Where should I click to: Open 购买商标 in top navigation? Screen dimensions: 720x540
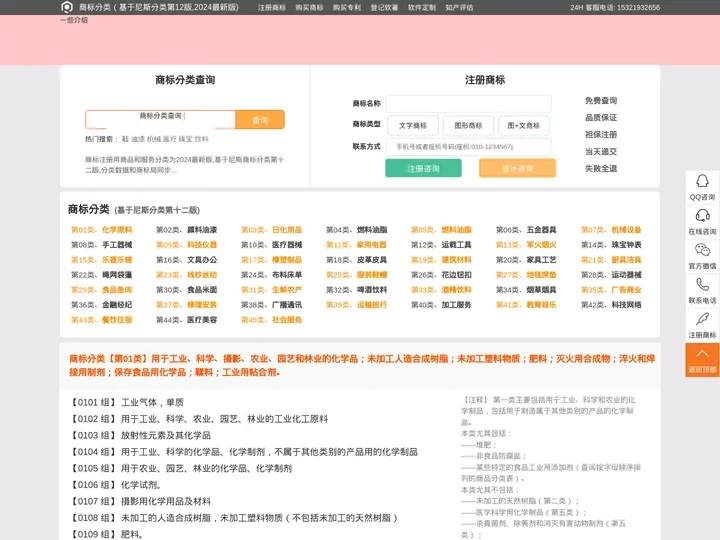click(x=309, y=7)
